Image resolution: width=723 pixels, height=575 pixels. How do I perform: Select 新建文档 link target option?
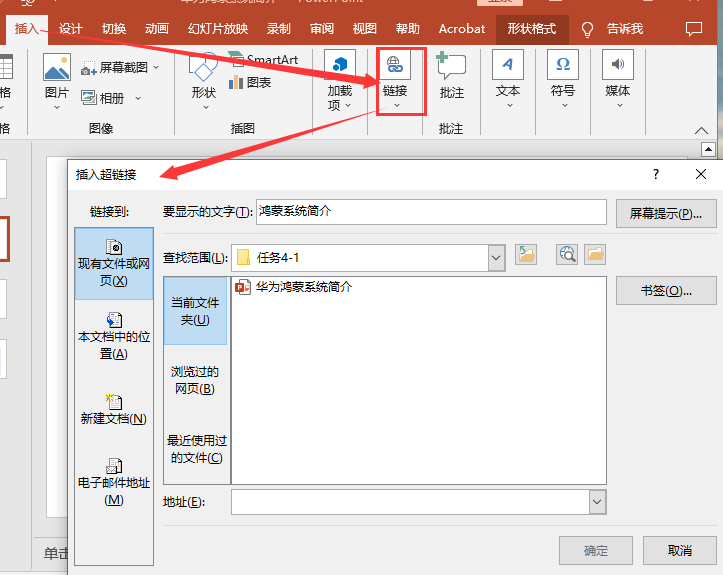tap(114, 409)
